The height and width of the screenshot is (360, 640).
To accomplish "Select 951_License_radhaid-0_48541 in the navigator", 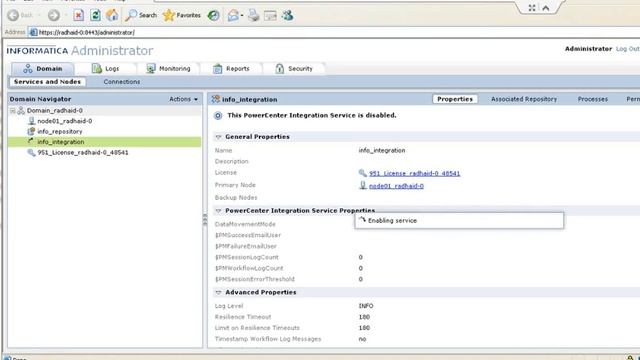I will [x=83, y=153].
